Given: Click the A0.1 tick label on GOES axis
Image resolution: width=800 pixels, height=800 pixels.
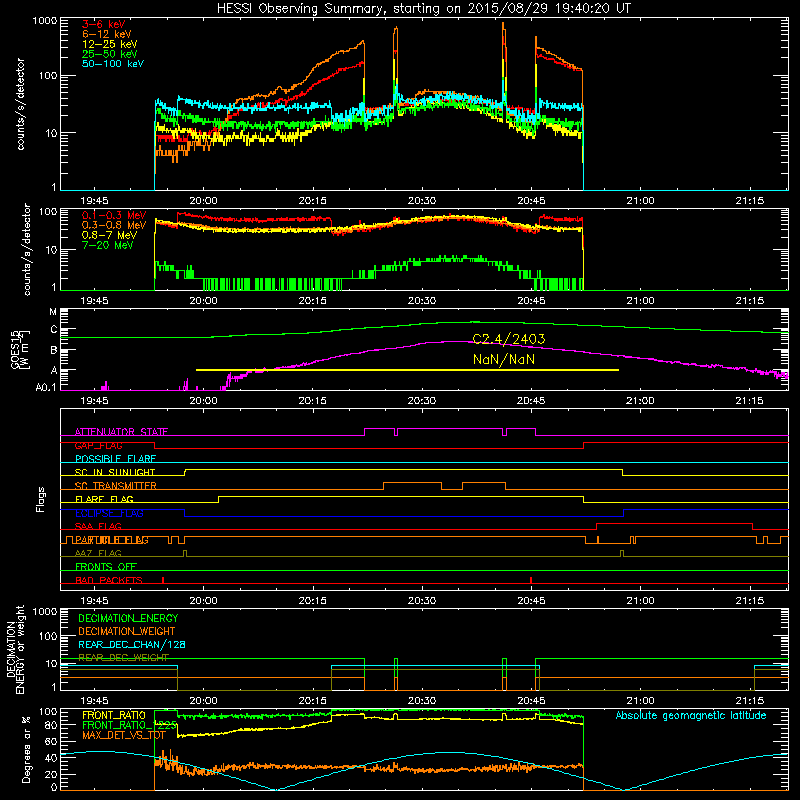Looking at the screenshot, I should (x=46, y=388).
